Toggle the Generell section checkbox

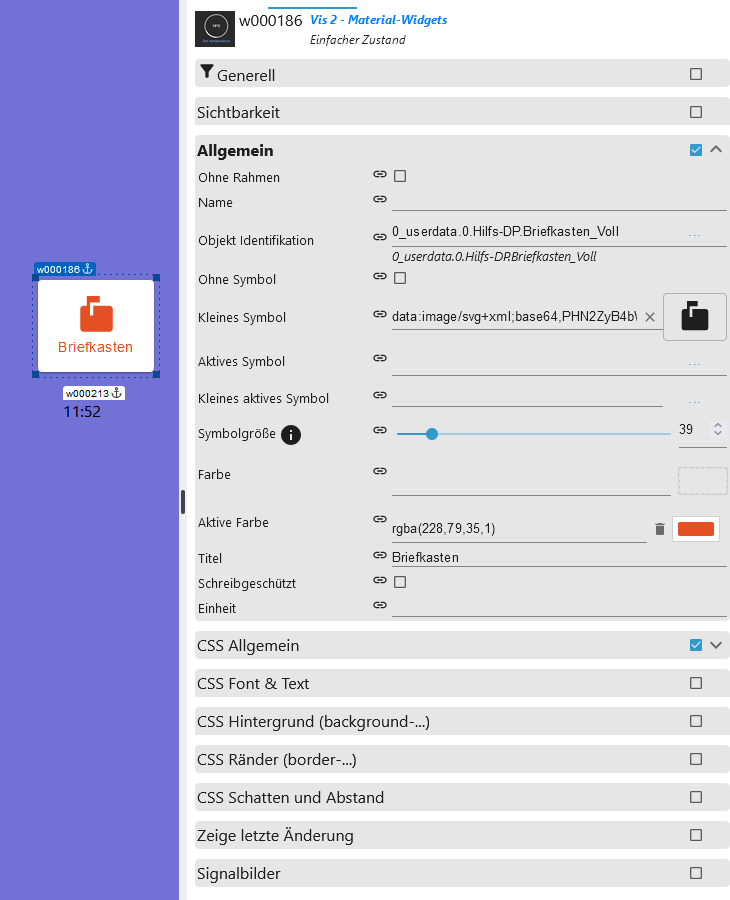point(696,74)
